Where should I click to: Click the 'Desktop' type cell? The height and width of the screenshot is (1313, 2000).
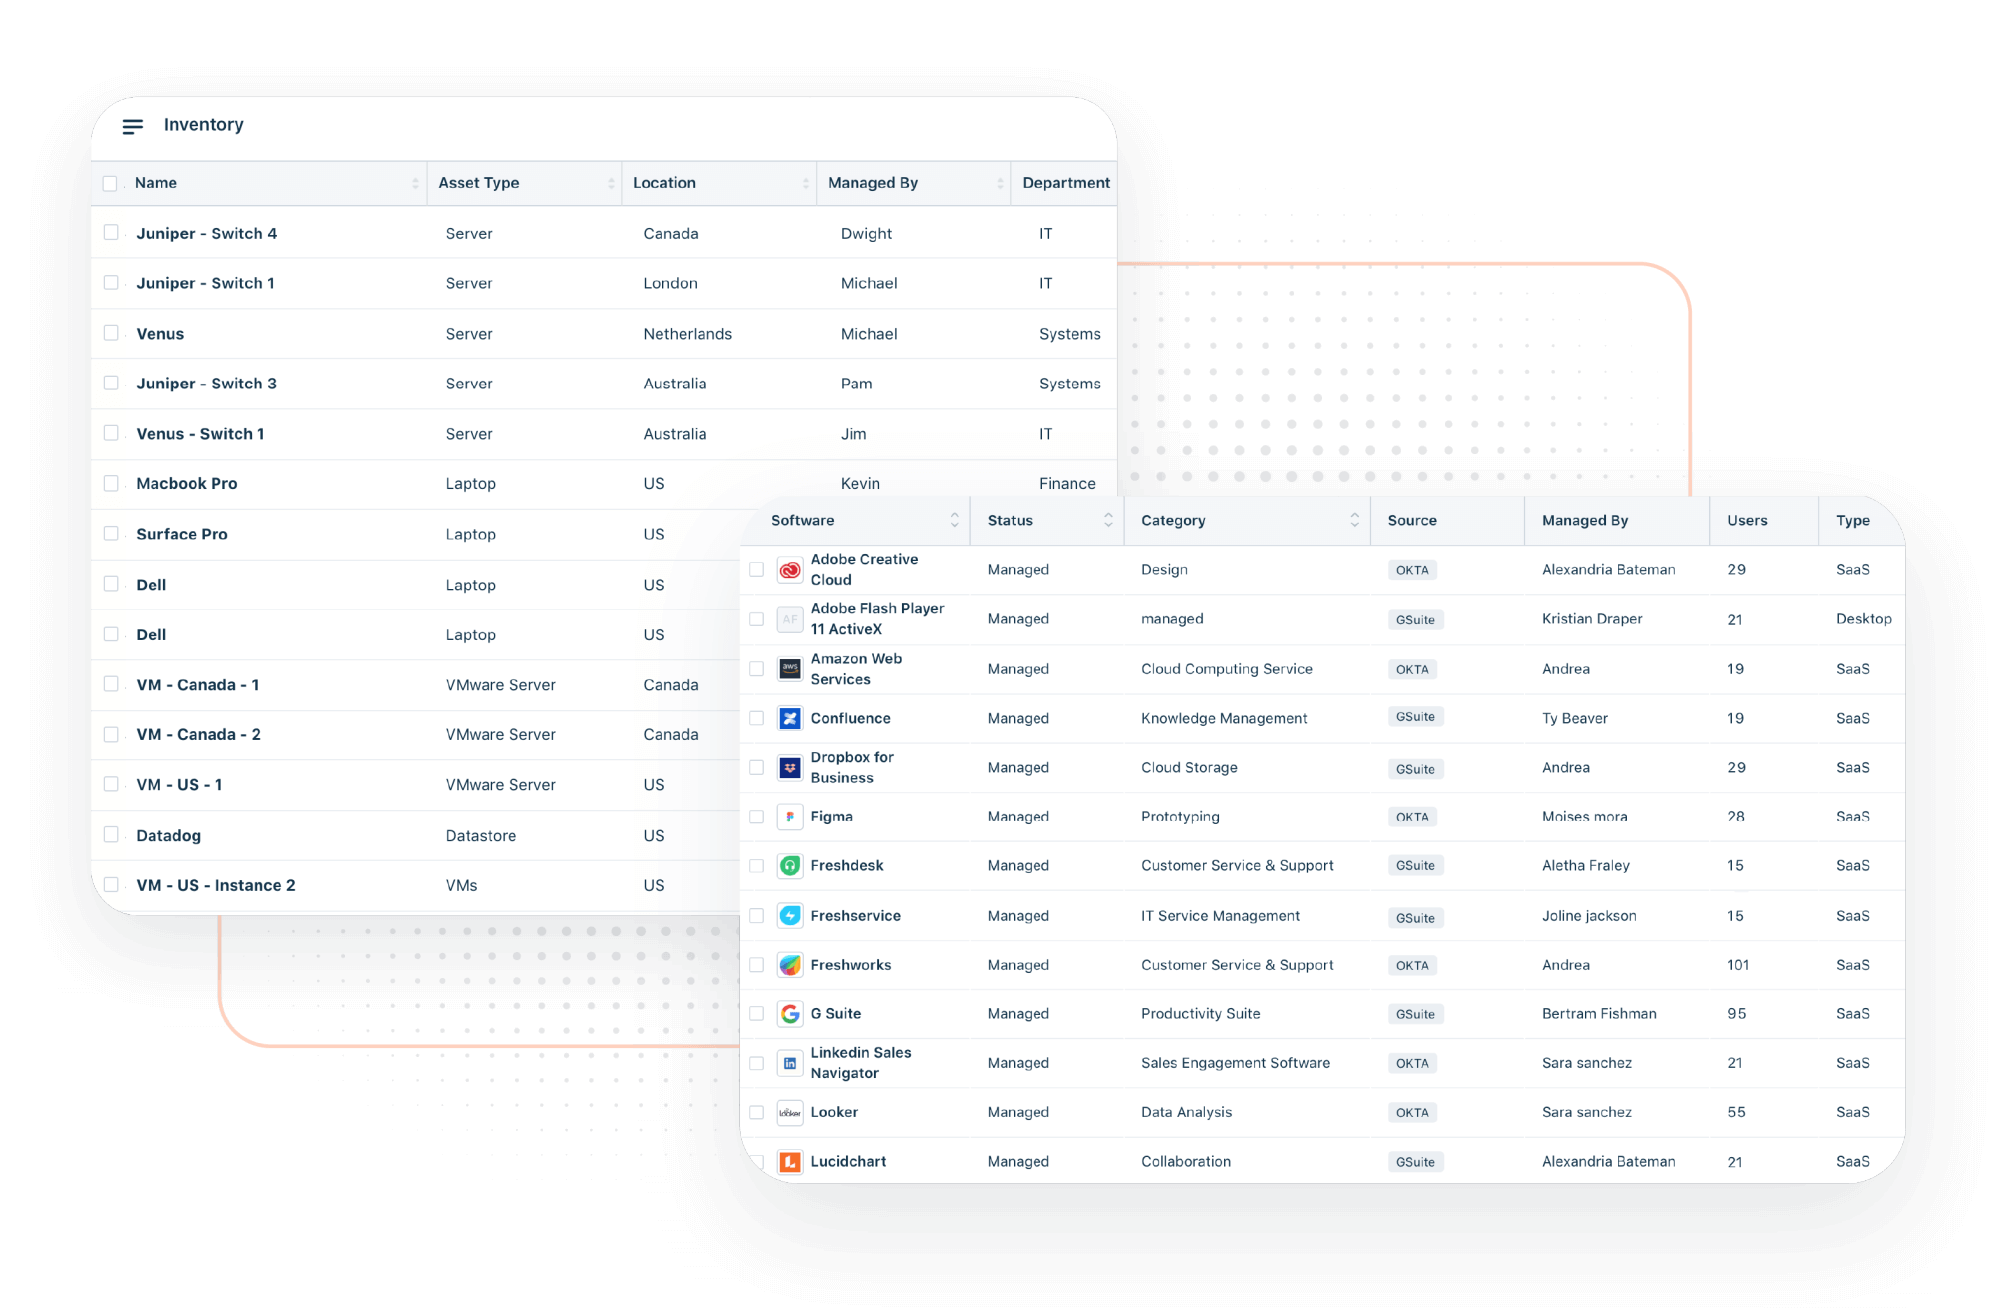coord(1863,619)
